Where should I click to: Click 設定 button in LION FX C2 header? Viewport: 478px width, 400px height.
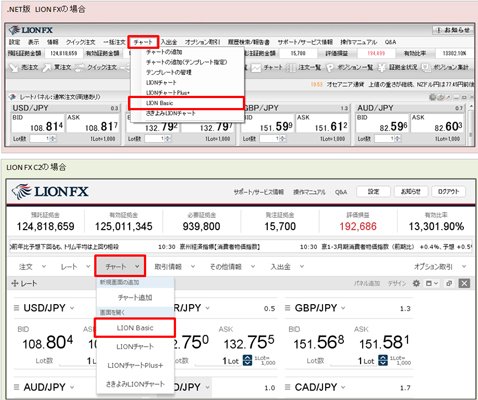pos(373,192)
